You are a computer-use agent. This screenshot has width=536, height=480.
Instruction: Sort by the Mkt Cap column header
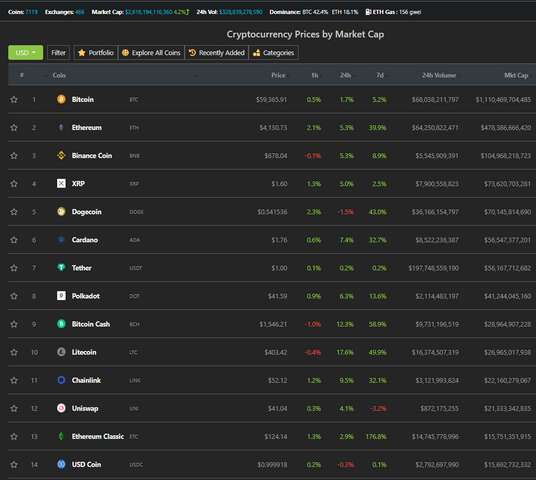(516, 75)
